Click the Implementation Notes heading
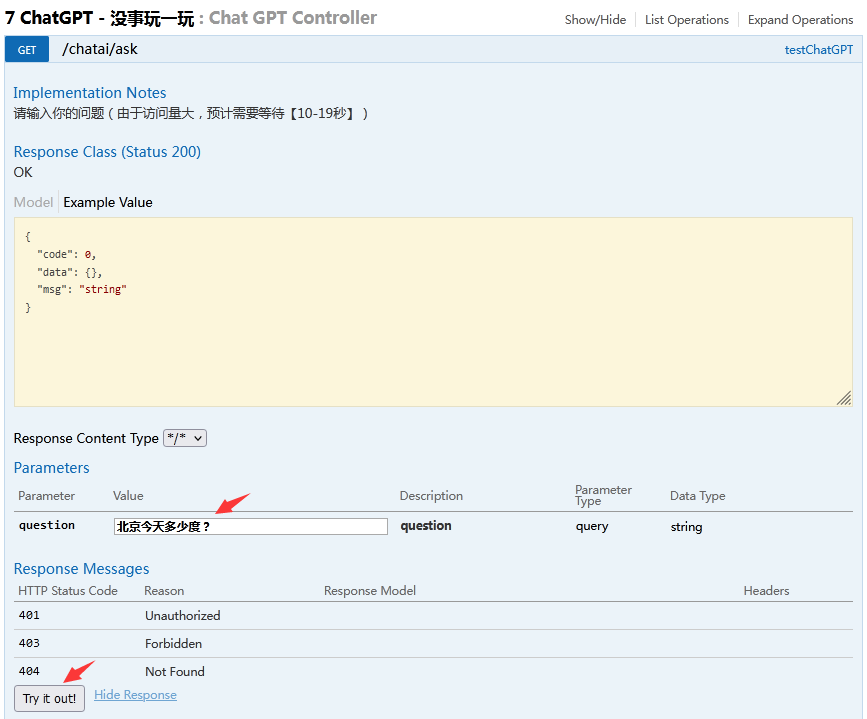867x719 pixels. [90, 93]
